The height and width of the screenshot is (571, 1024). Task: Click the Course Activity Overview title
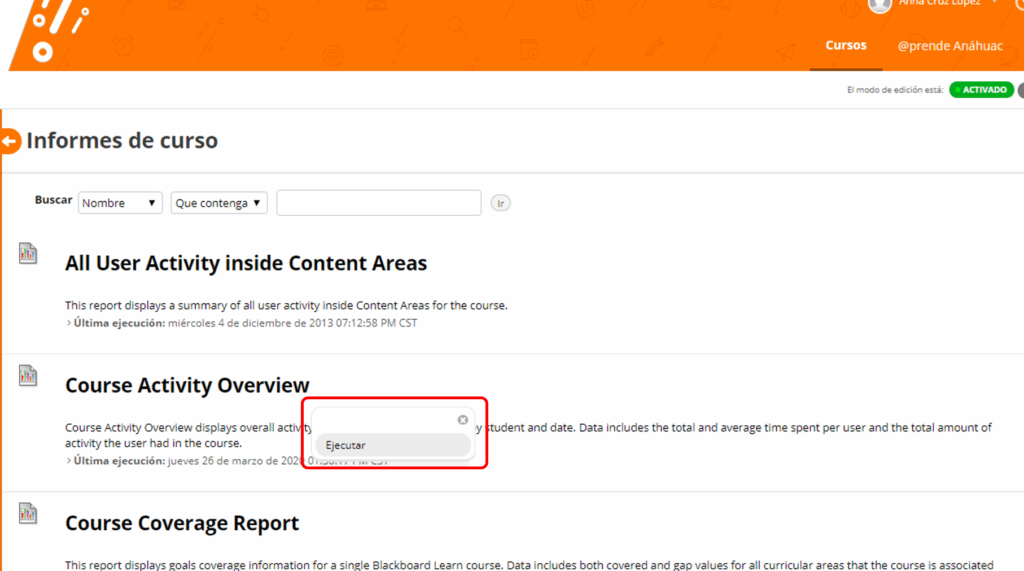point(187,386)
